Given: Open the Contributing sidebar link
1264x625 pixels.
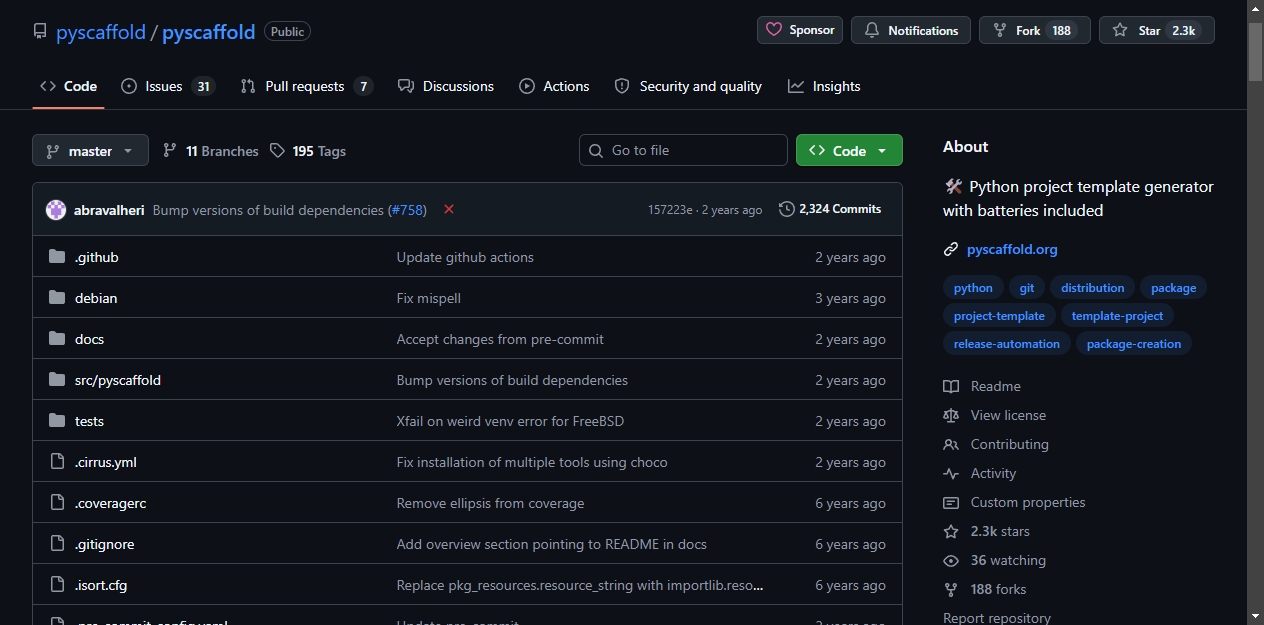Looking at the screenshot, I should pyautogui.click(x=996, y=444).
